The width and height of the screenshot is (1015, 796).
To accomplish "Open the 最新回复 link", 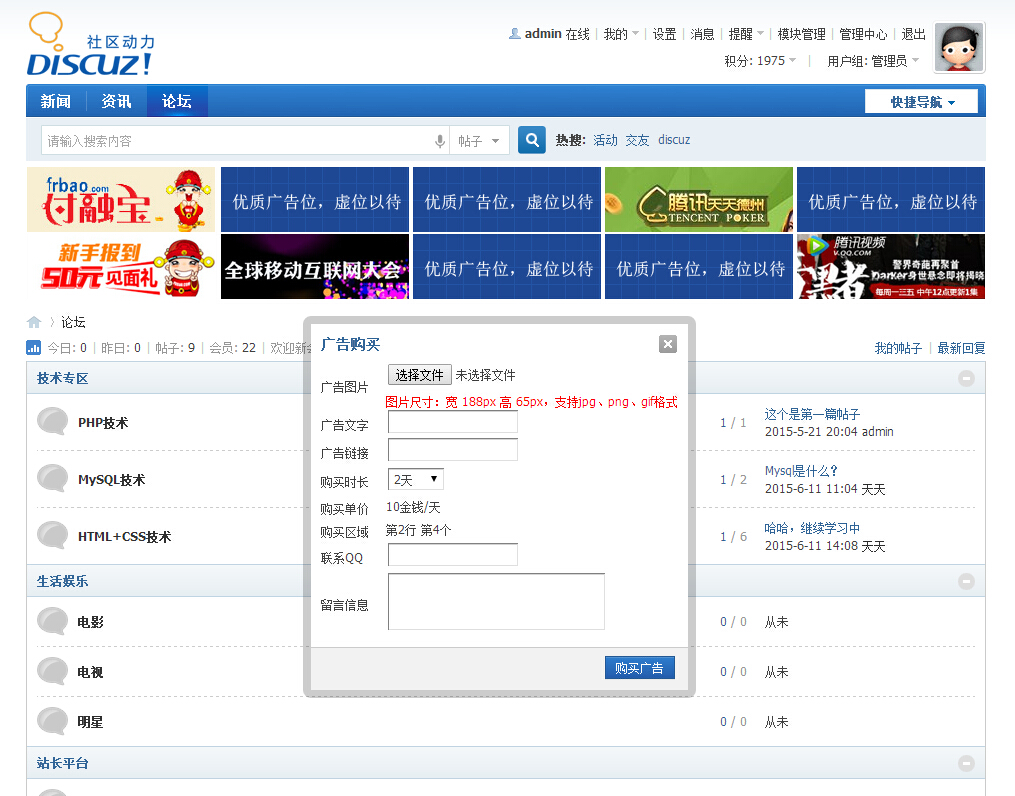I will (x=961, y=348).
